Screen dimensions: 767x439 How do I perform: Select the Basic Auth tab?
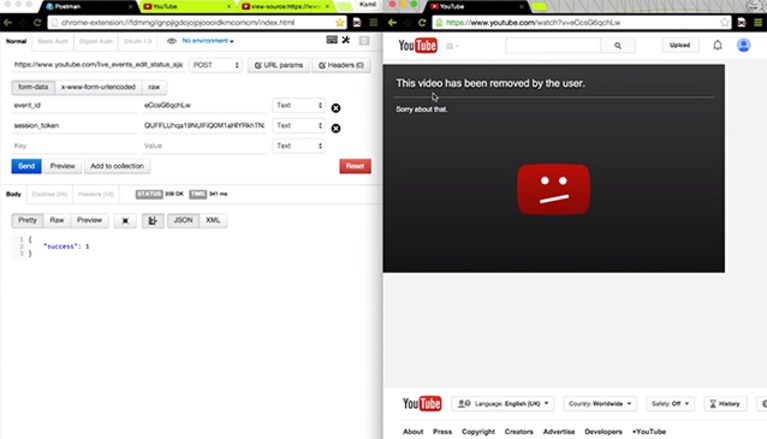53,41
